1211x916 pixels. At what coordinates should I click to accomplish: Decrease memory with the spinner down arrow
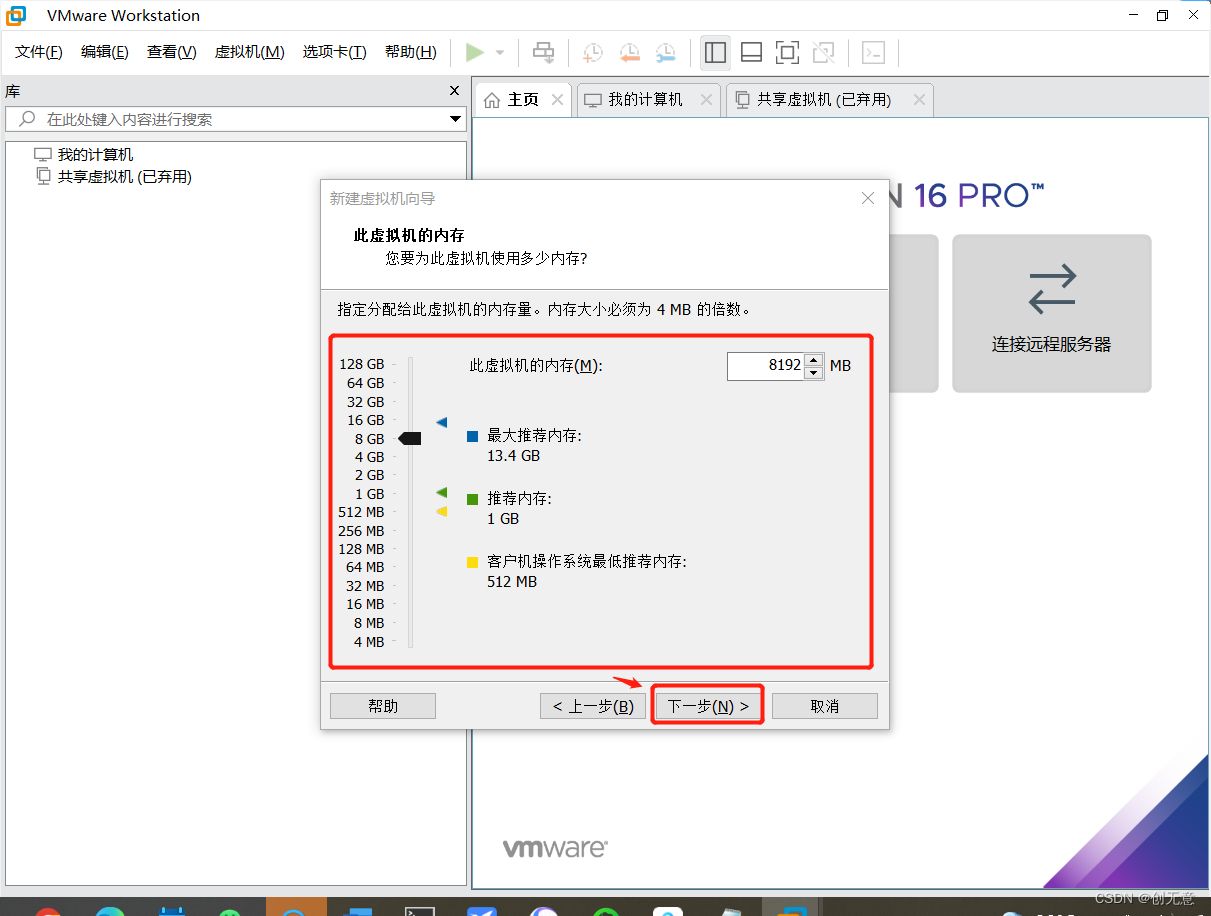[814, 373]
